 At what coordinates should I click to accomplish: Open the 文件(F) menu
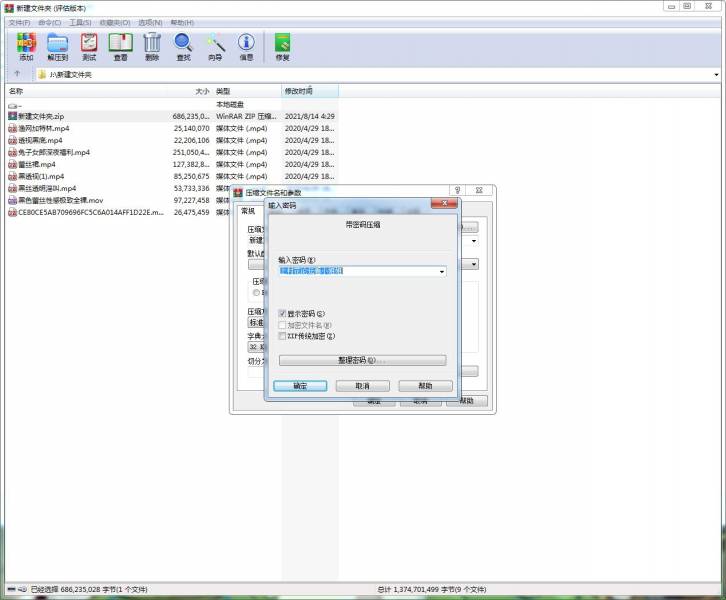coord(19,22)
